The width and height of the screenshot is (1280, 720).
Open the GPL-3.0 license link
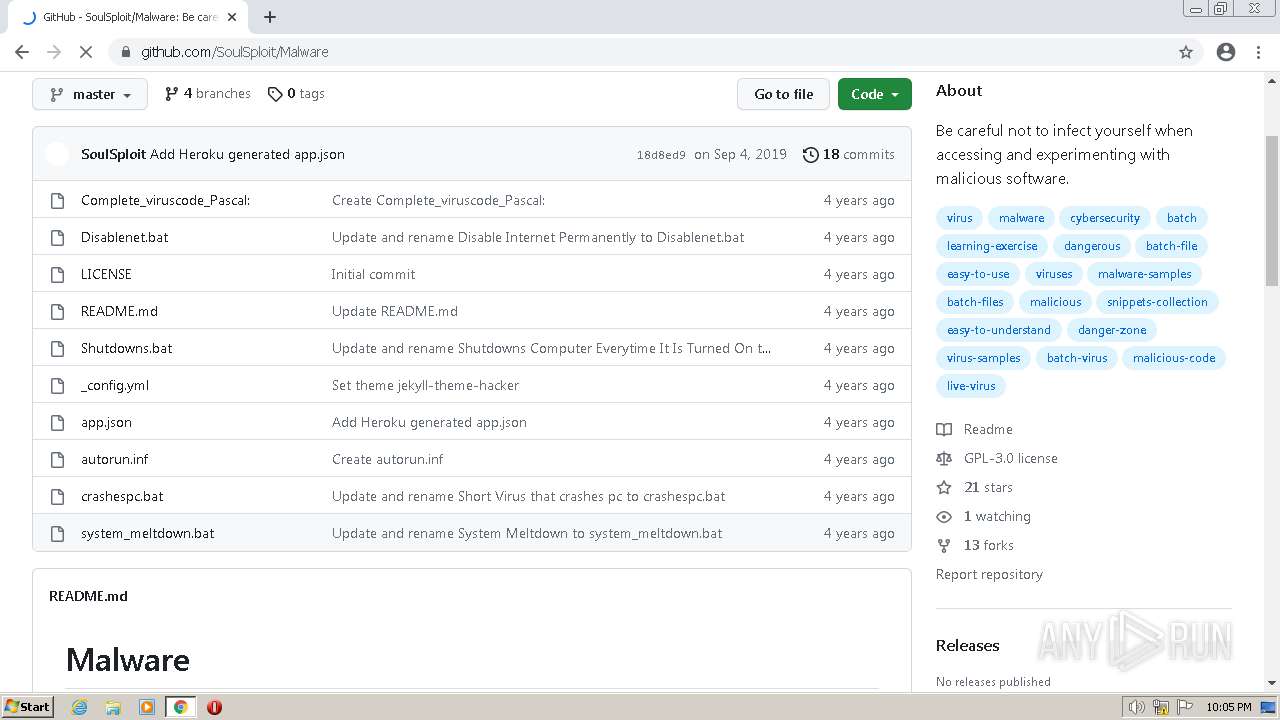point(997,458)
